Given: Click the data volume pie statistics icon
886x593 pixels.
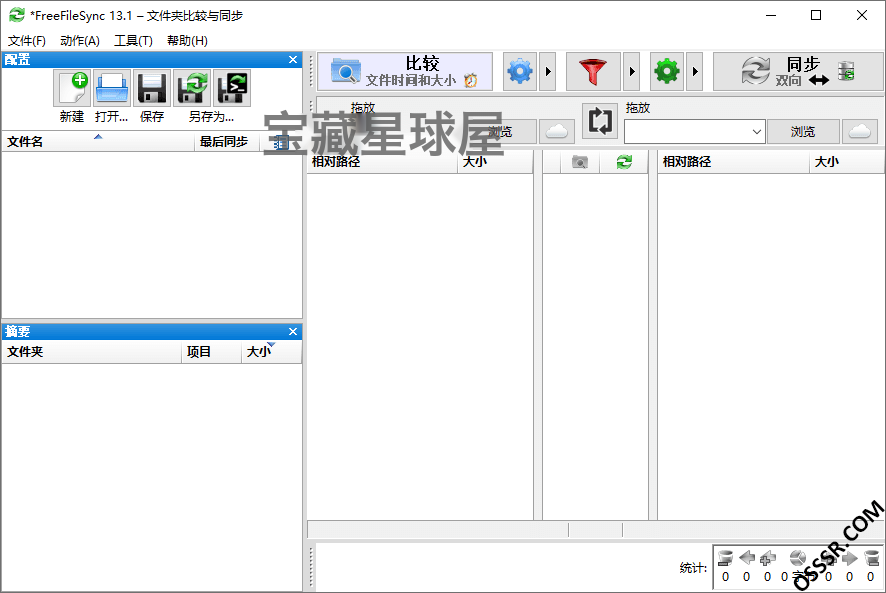Looking at the screenshot, I should pos(798,558).
